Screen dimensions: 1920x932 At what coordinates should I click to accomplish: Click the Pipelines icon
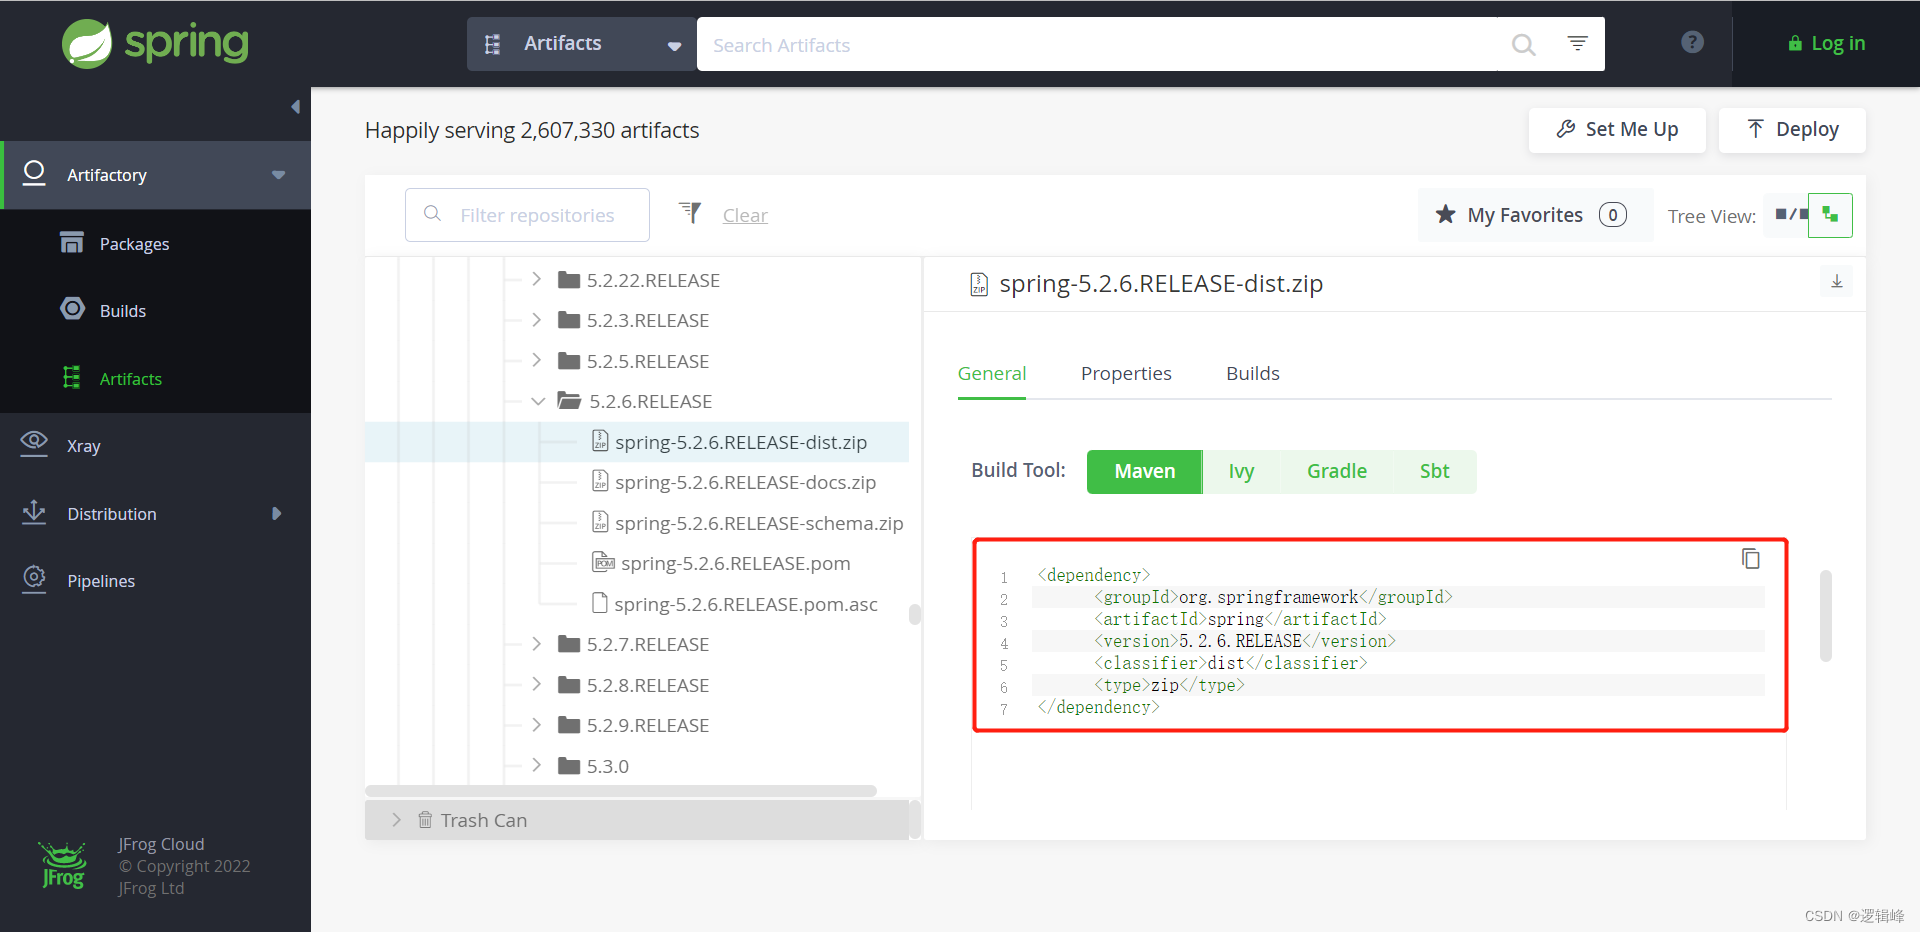[34, 579]
